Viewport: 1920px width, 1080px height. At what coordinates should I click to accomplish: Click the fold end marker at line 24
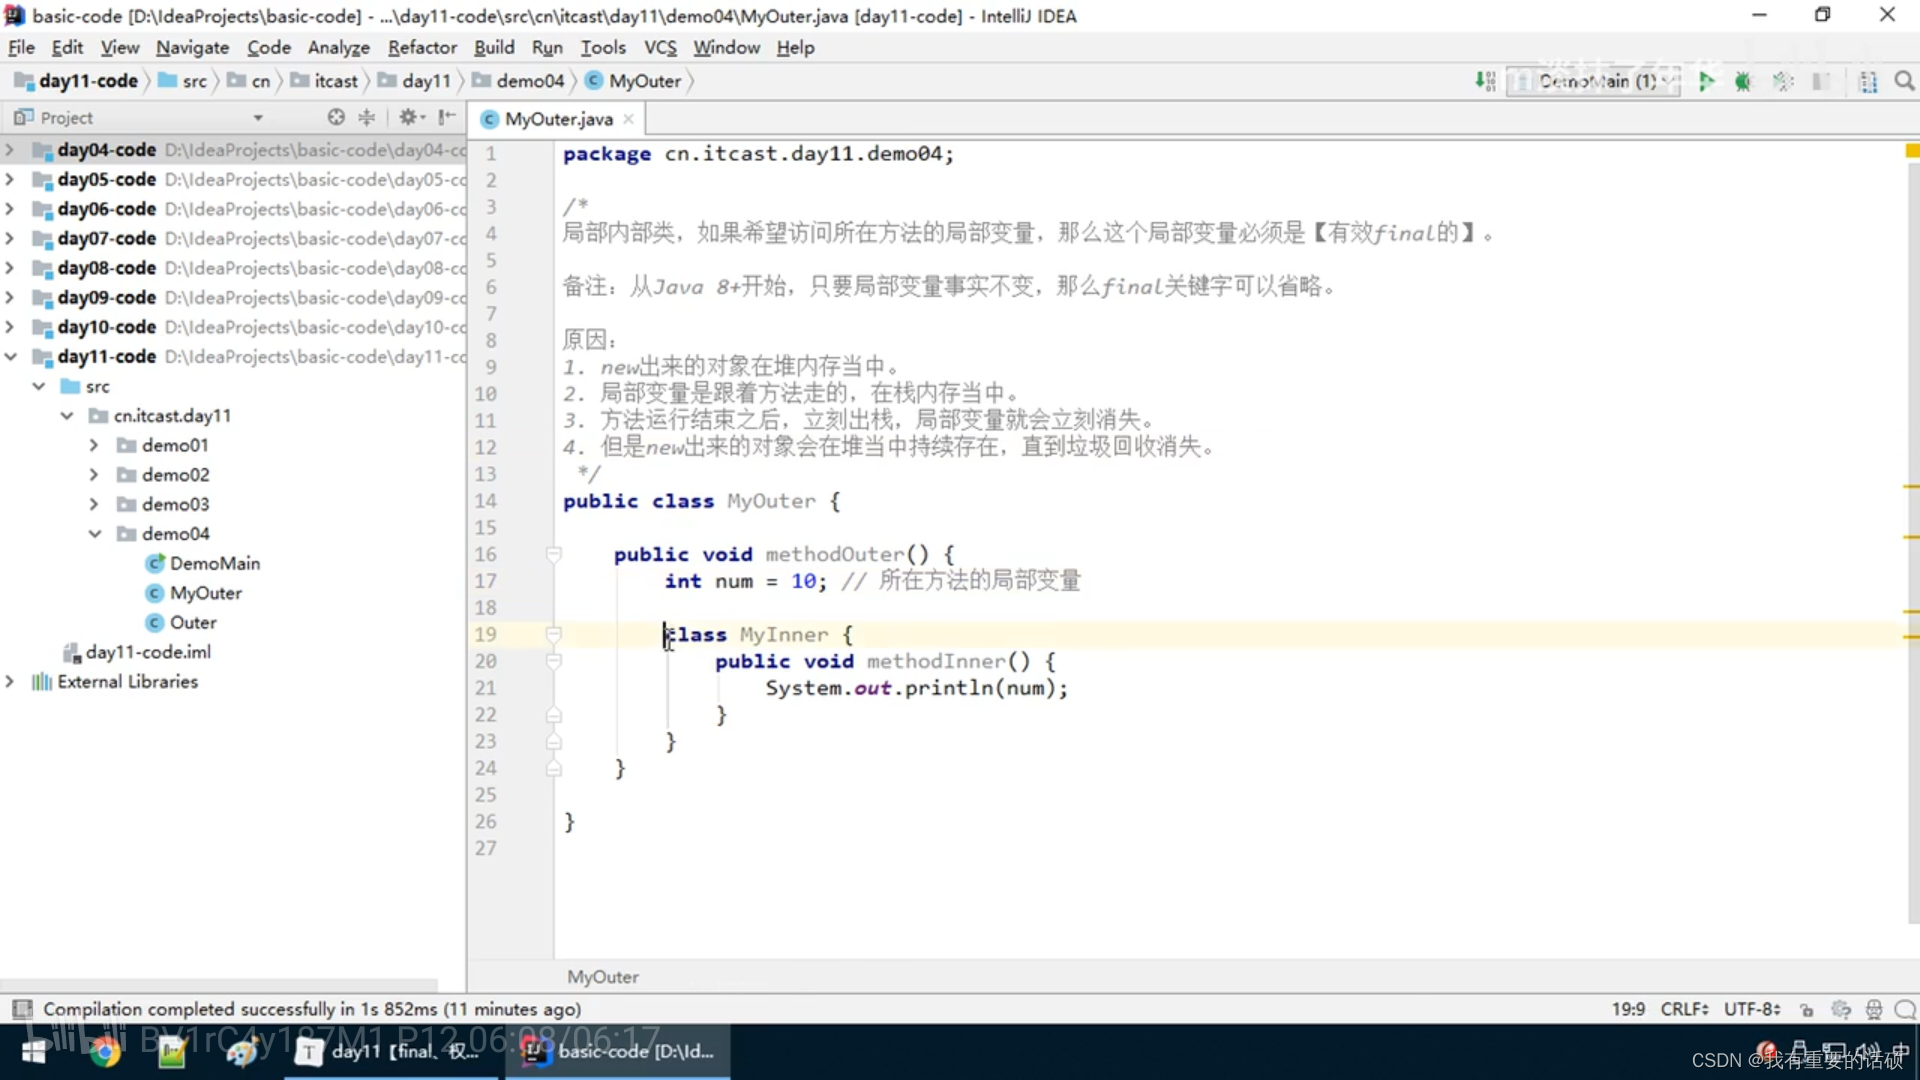[x=554, y=768]
